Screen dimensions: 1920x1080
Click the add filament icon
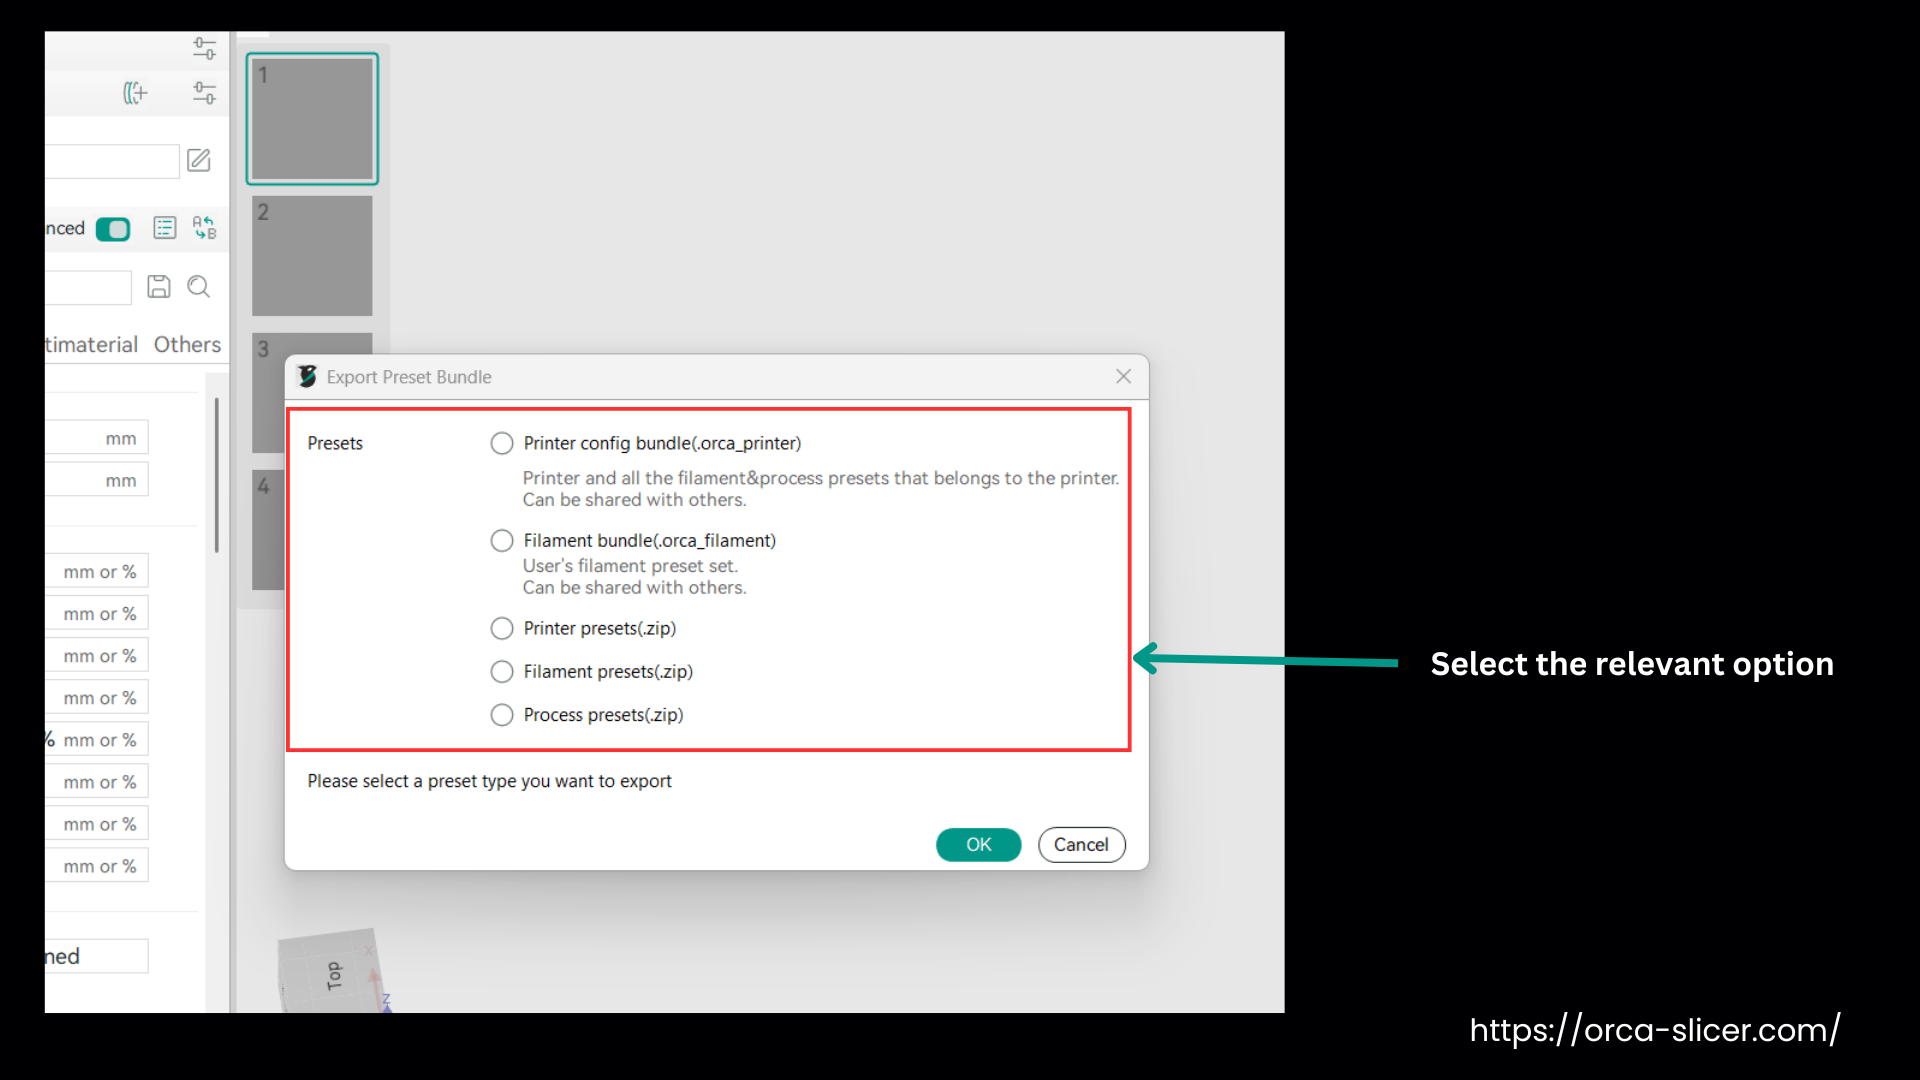[x=135, y=93]
